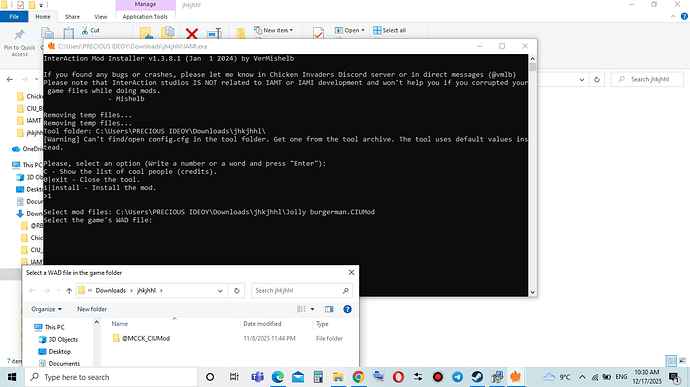690x387 pixels.
Task: Open Telegram from the taskbar
Action: (x=458, y=377)
